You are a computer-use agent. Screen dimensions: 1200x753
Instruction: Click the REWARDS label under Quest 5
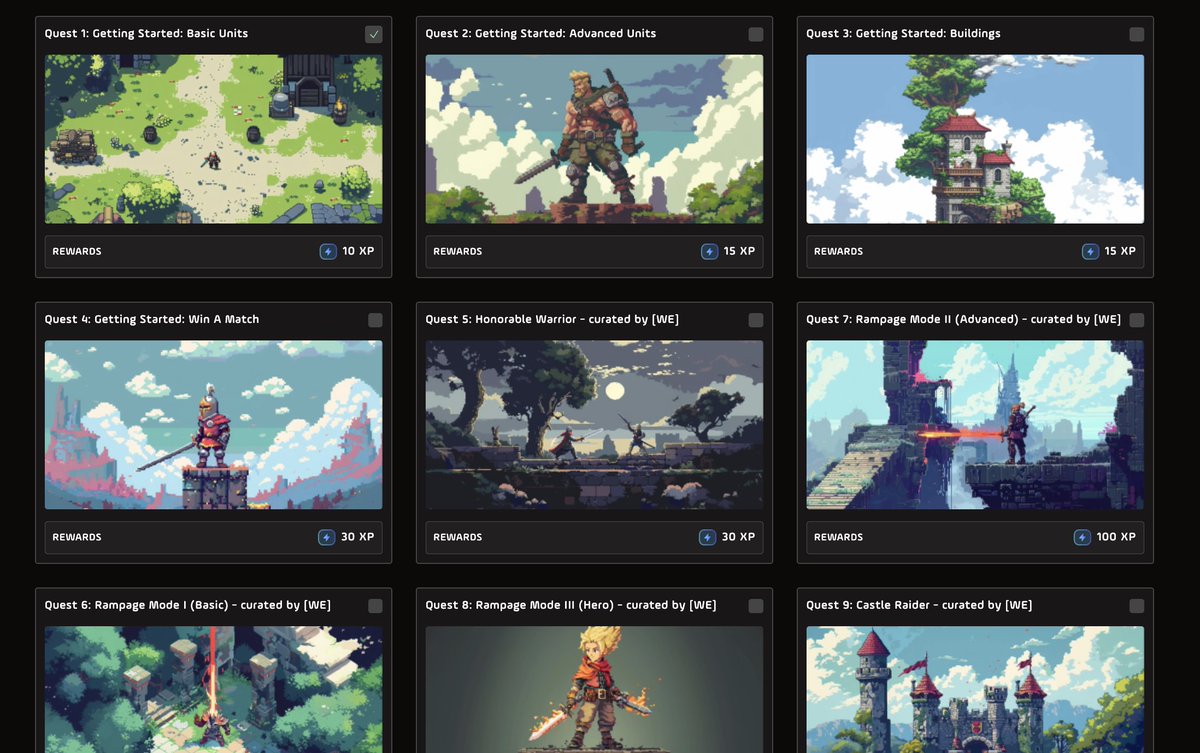[458, 538]
